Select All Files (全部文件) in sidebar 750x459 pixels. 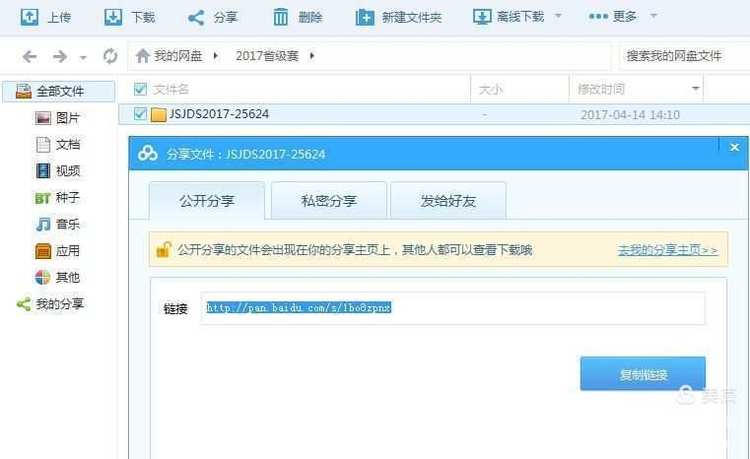59,91
